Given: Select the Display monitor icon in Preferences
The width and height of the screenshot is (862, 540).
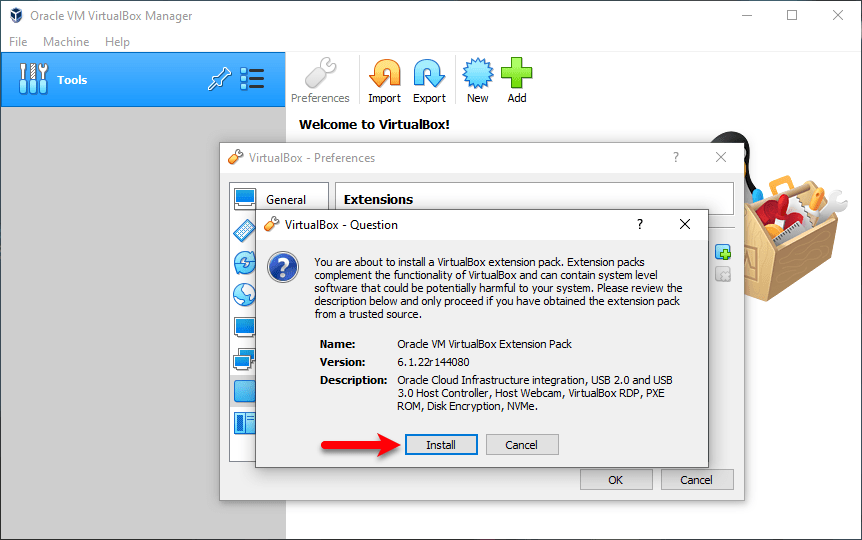Looking at the screenshot, I should 244,327.
